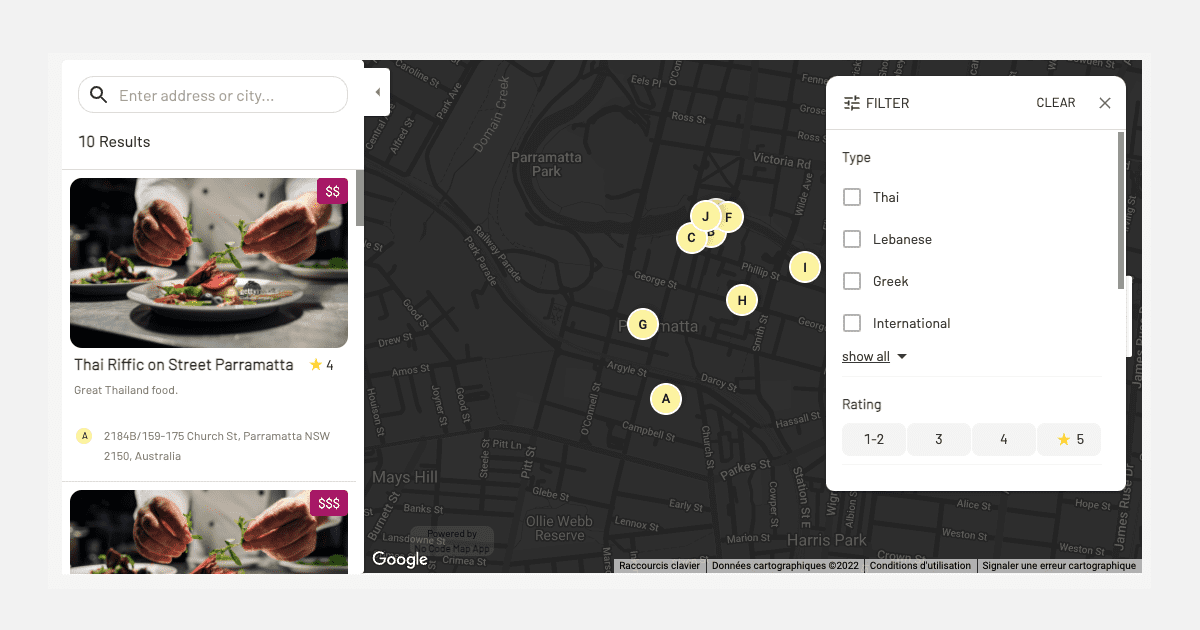The image size is (1200, 630).
Task: Check the Thai type filter
Action: pyautogui.click(x=852, y=197)
